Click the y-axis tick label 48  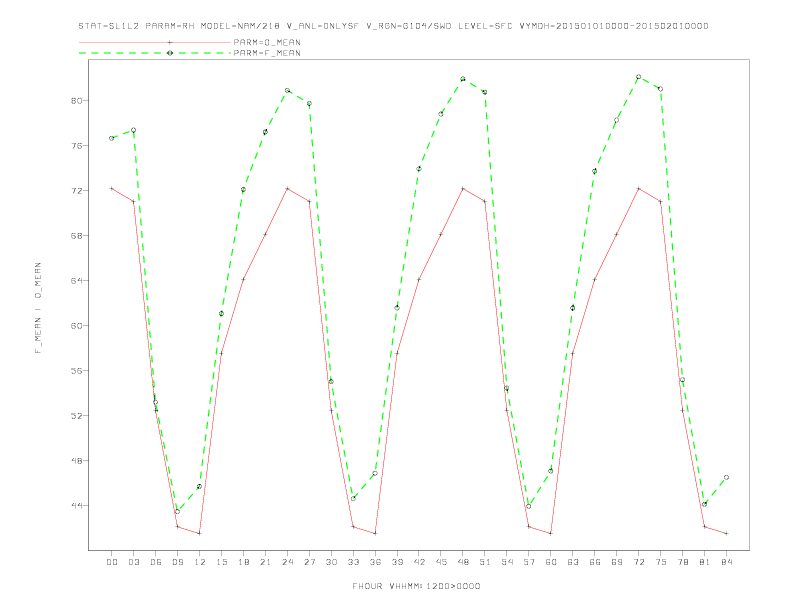pos(76,461)
